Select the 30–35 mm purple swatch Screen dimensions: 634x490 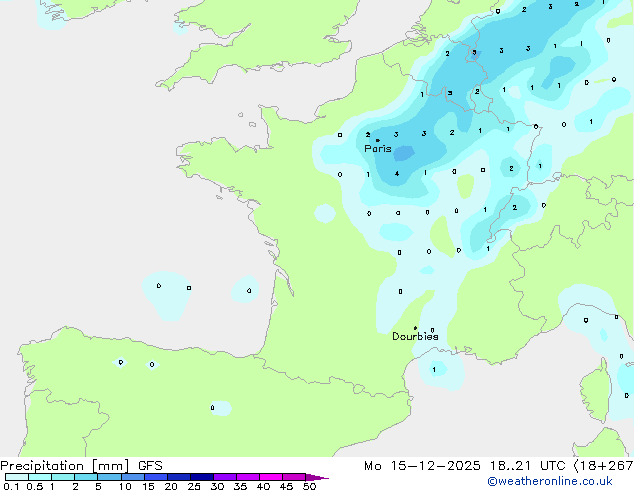(x=225, y=477)
